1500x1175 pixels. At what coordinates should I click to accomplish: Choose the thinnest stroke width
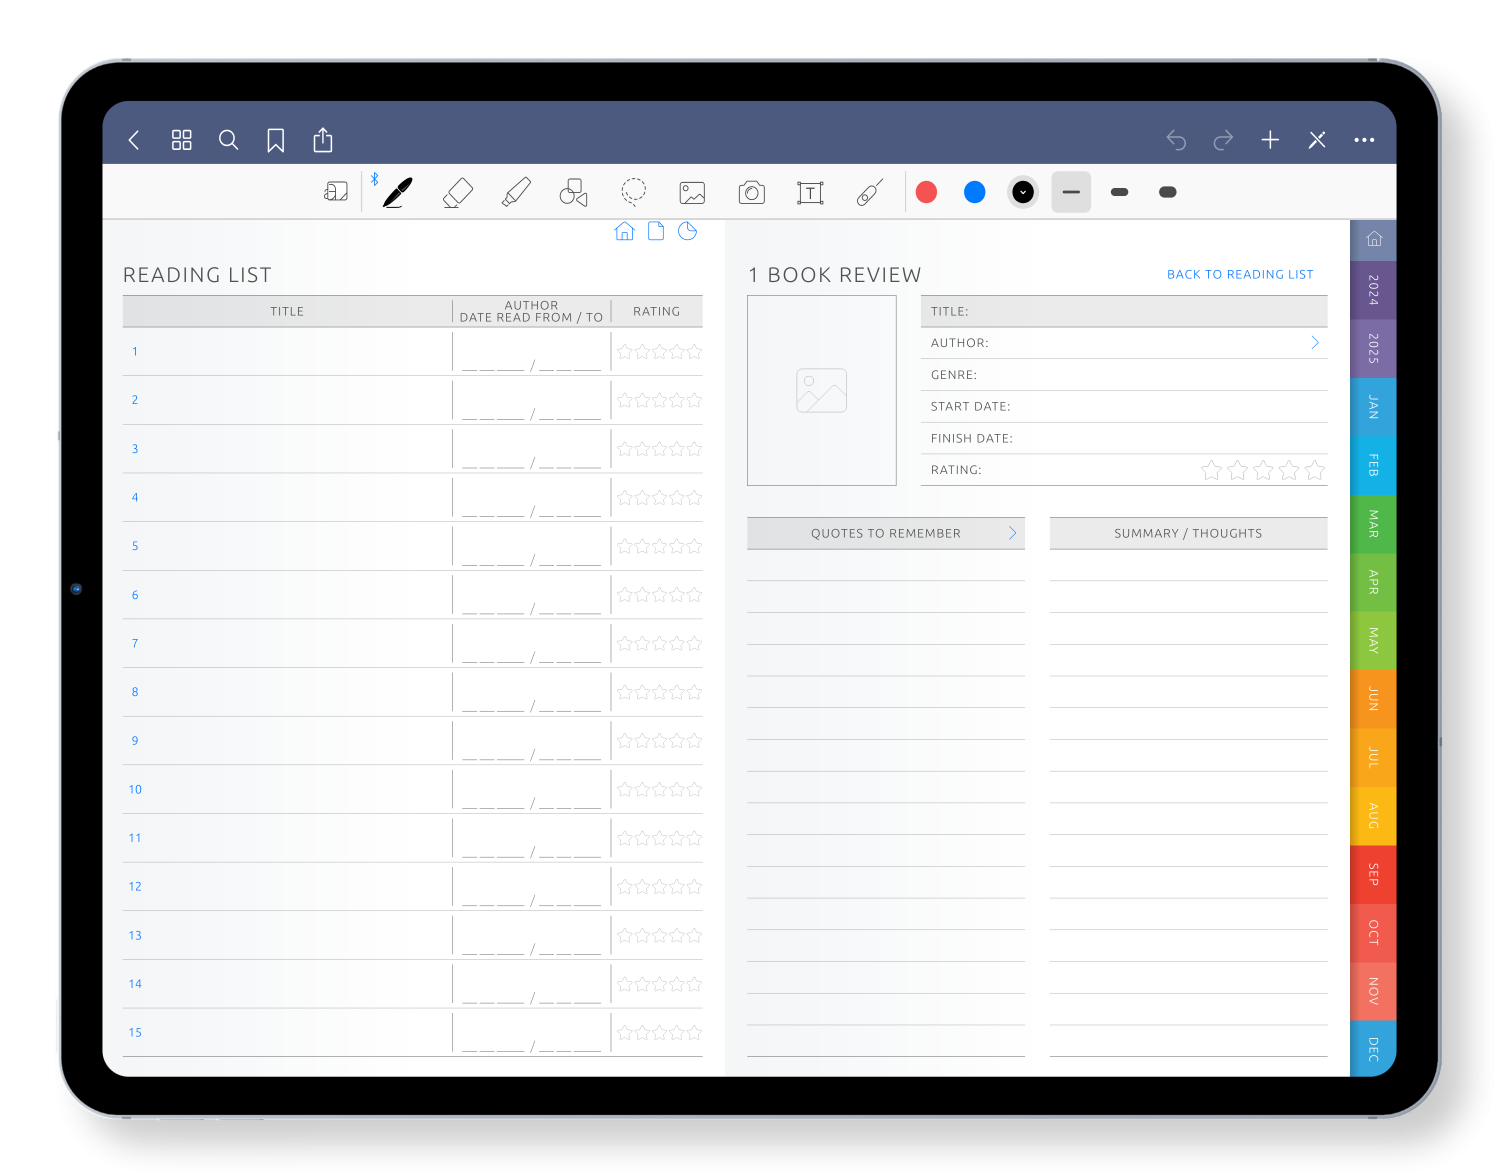click(x=1071, y=192)
